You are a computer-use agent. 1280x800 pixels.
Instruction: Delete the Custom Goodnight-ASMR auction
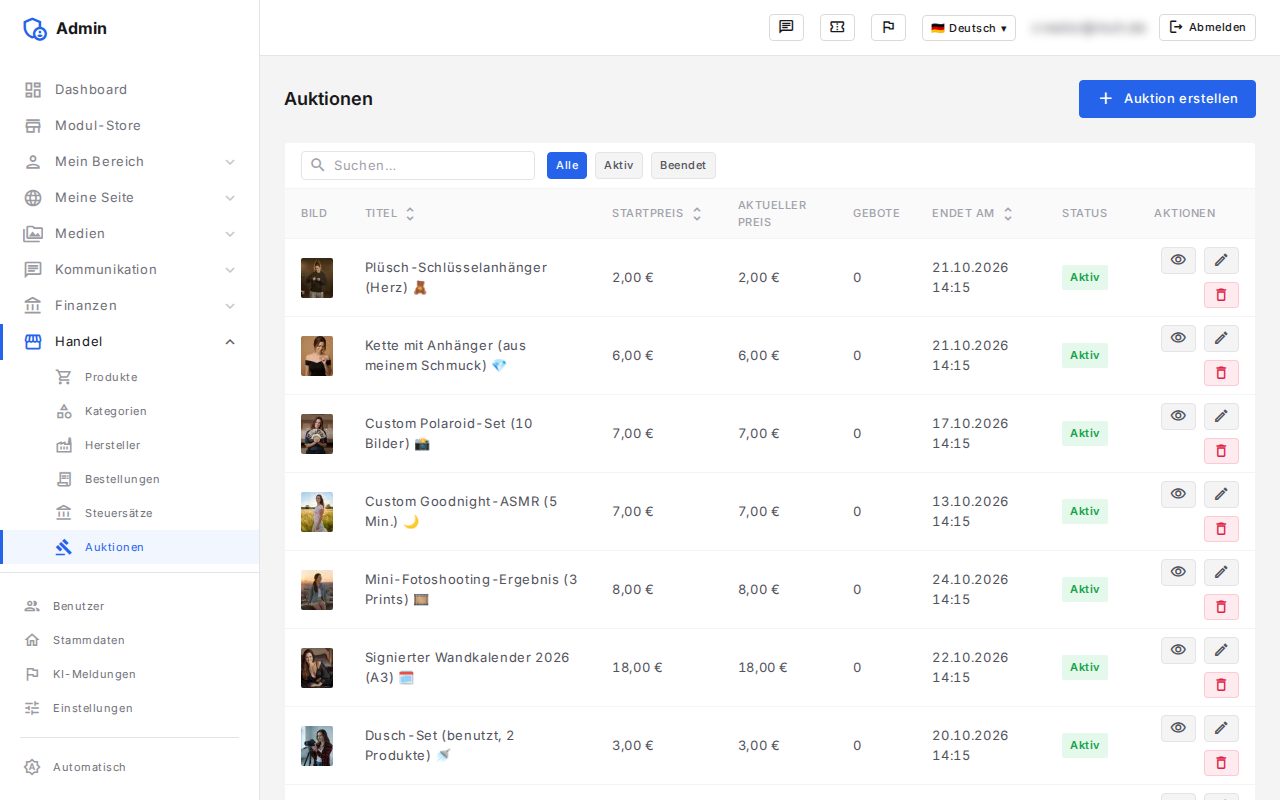pos(1221,529)
